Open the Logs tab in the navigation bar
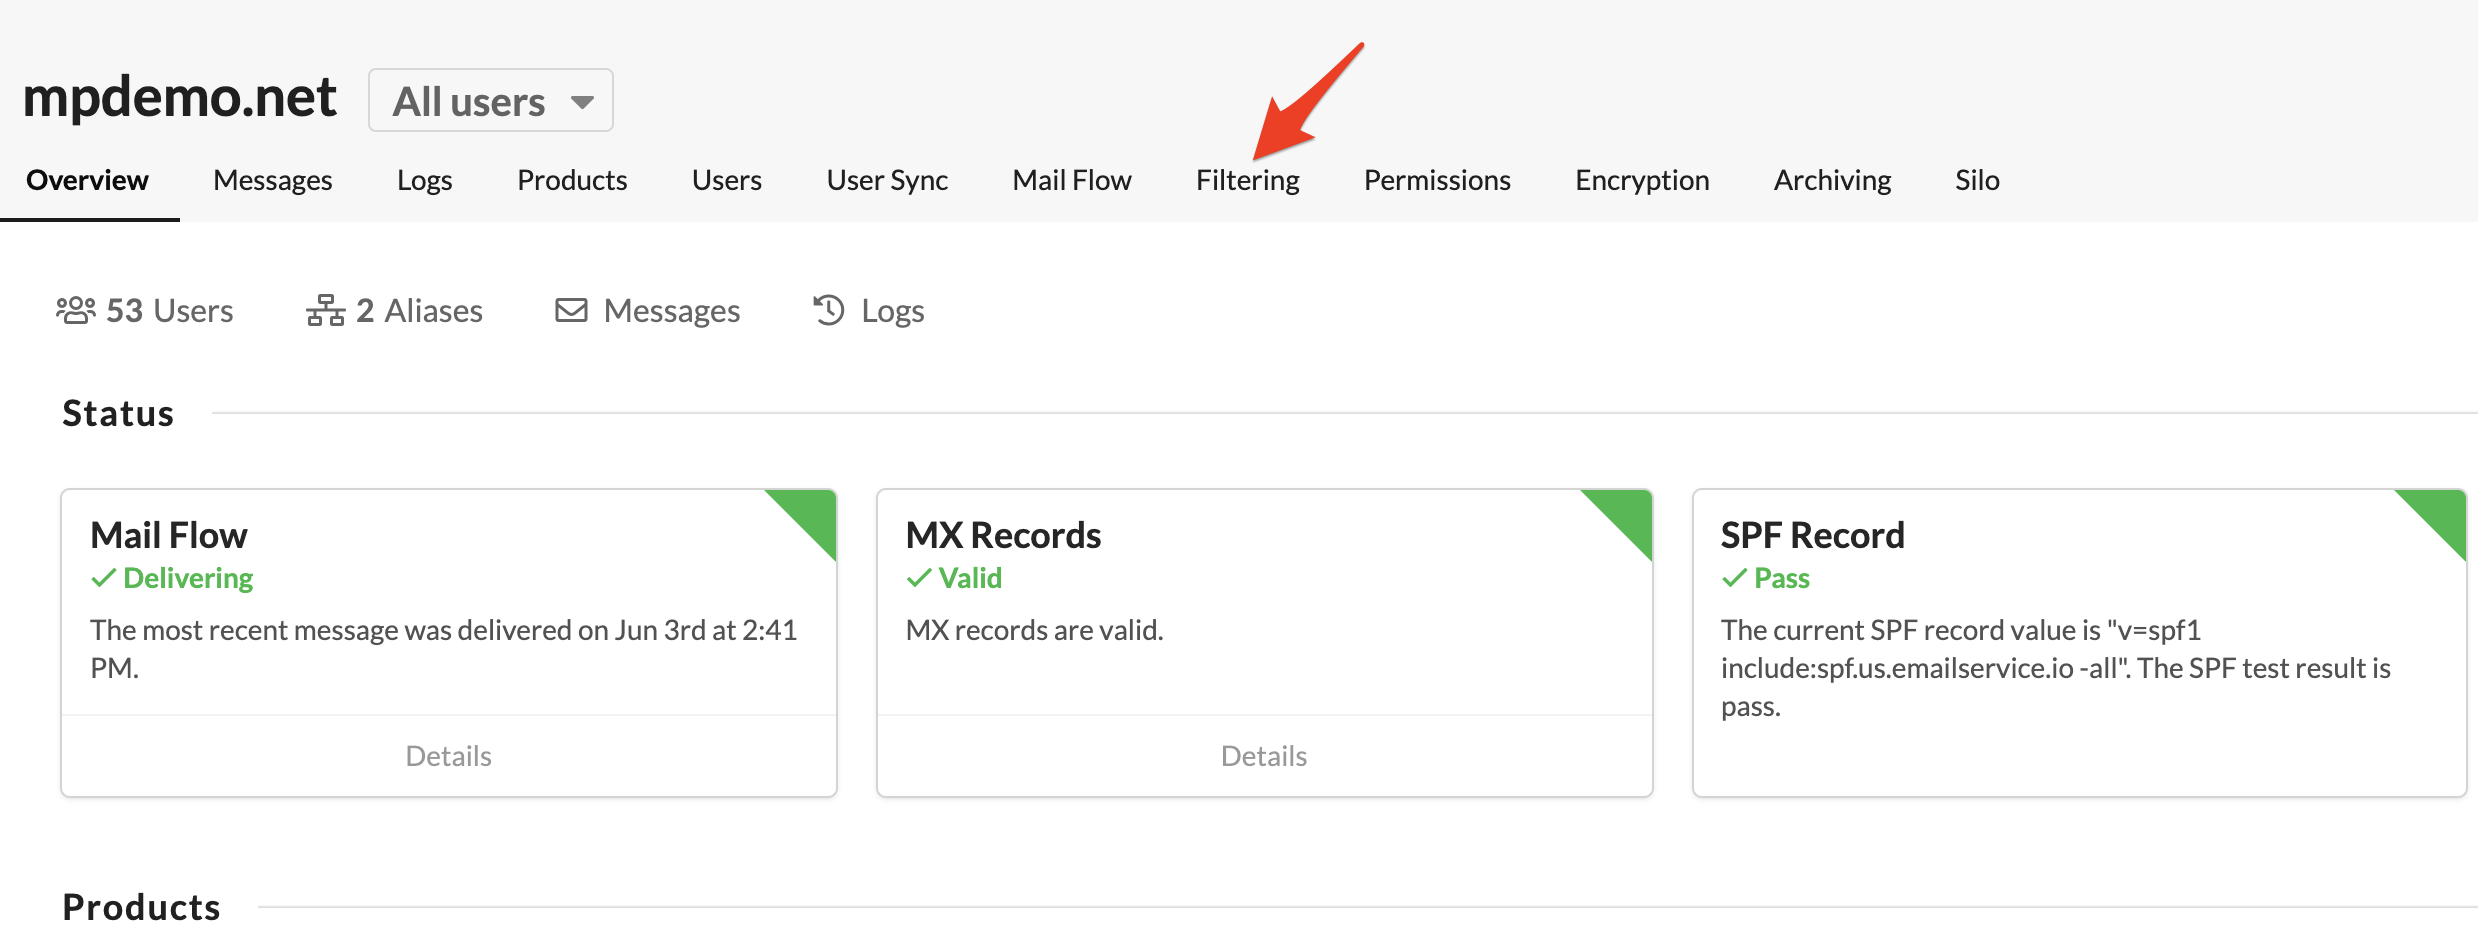This screenshot has height=938, width=2478. (425, 180)
